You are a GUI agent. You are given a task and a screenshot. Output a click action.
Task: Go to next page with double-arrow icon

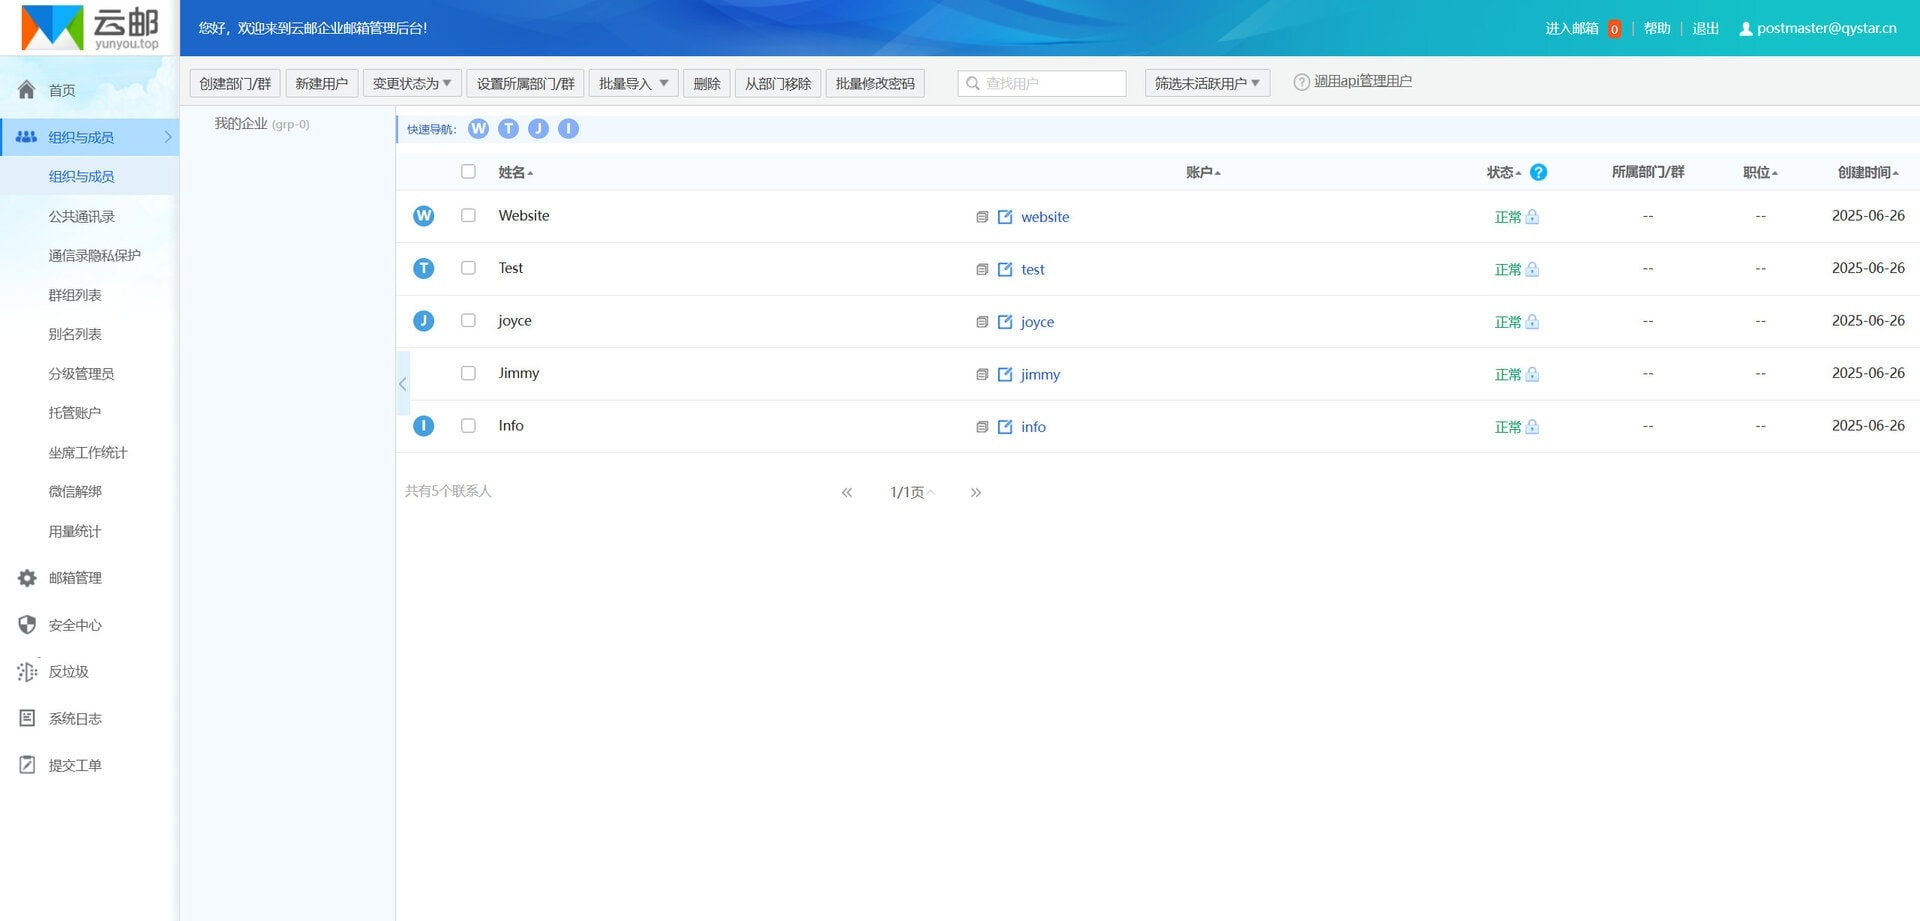(975, 492)
